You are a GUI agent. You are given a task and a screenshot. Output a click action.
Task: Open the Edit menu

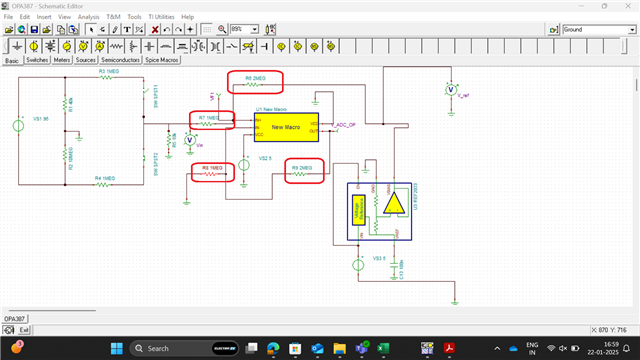[x=25, y=17]
